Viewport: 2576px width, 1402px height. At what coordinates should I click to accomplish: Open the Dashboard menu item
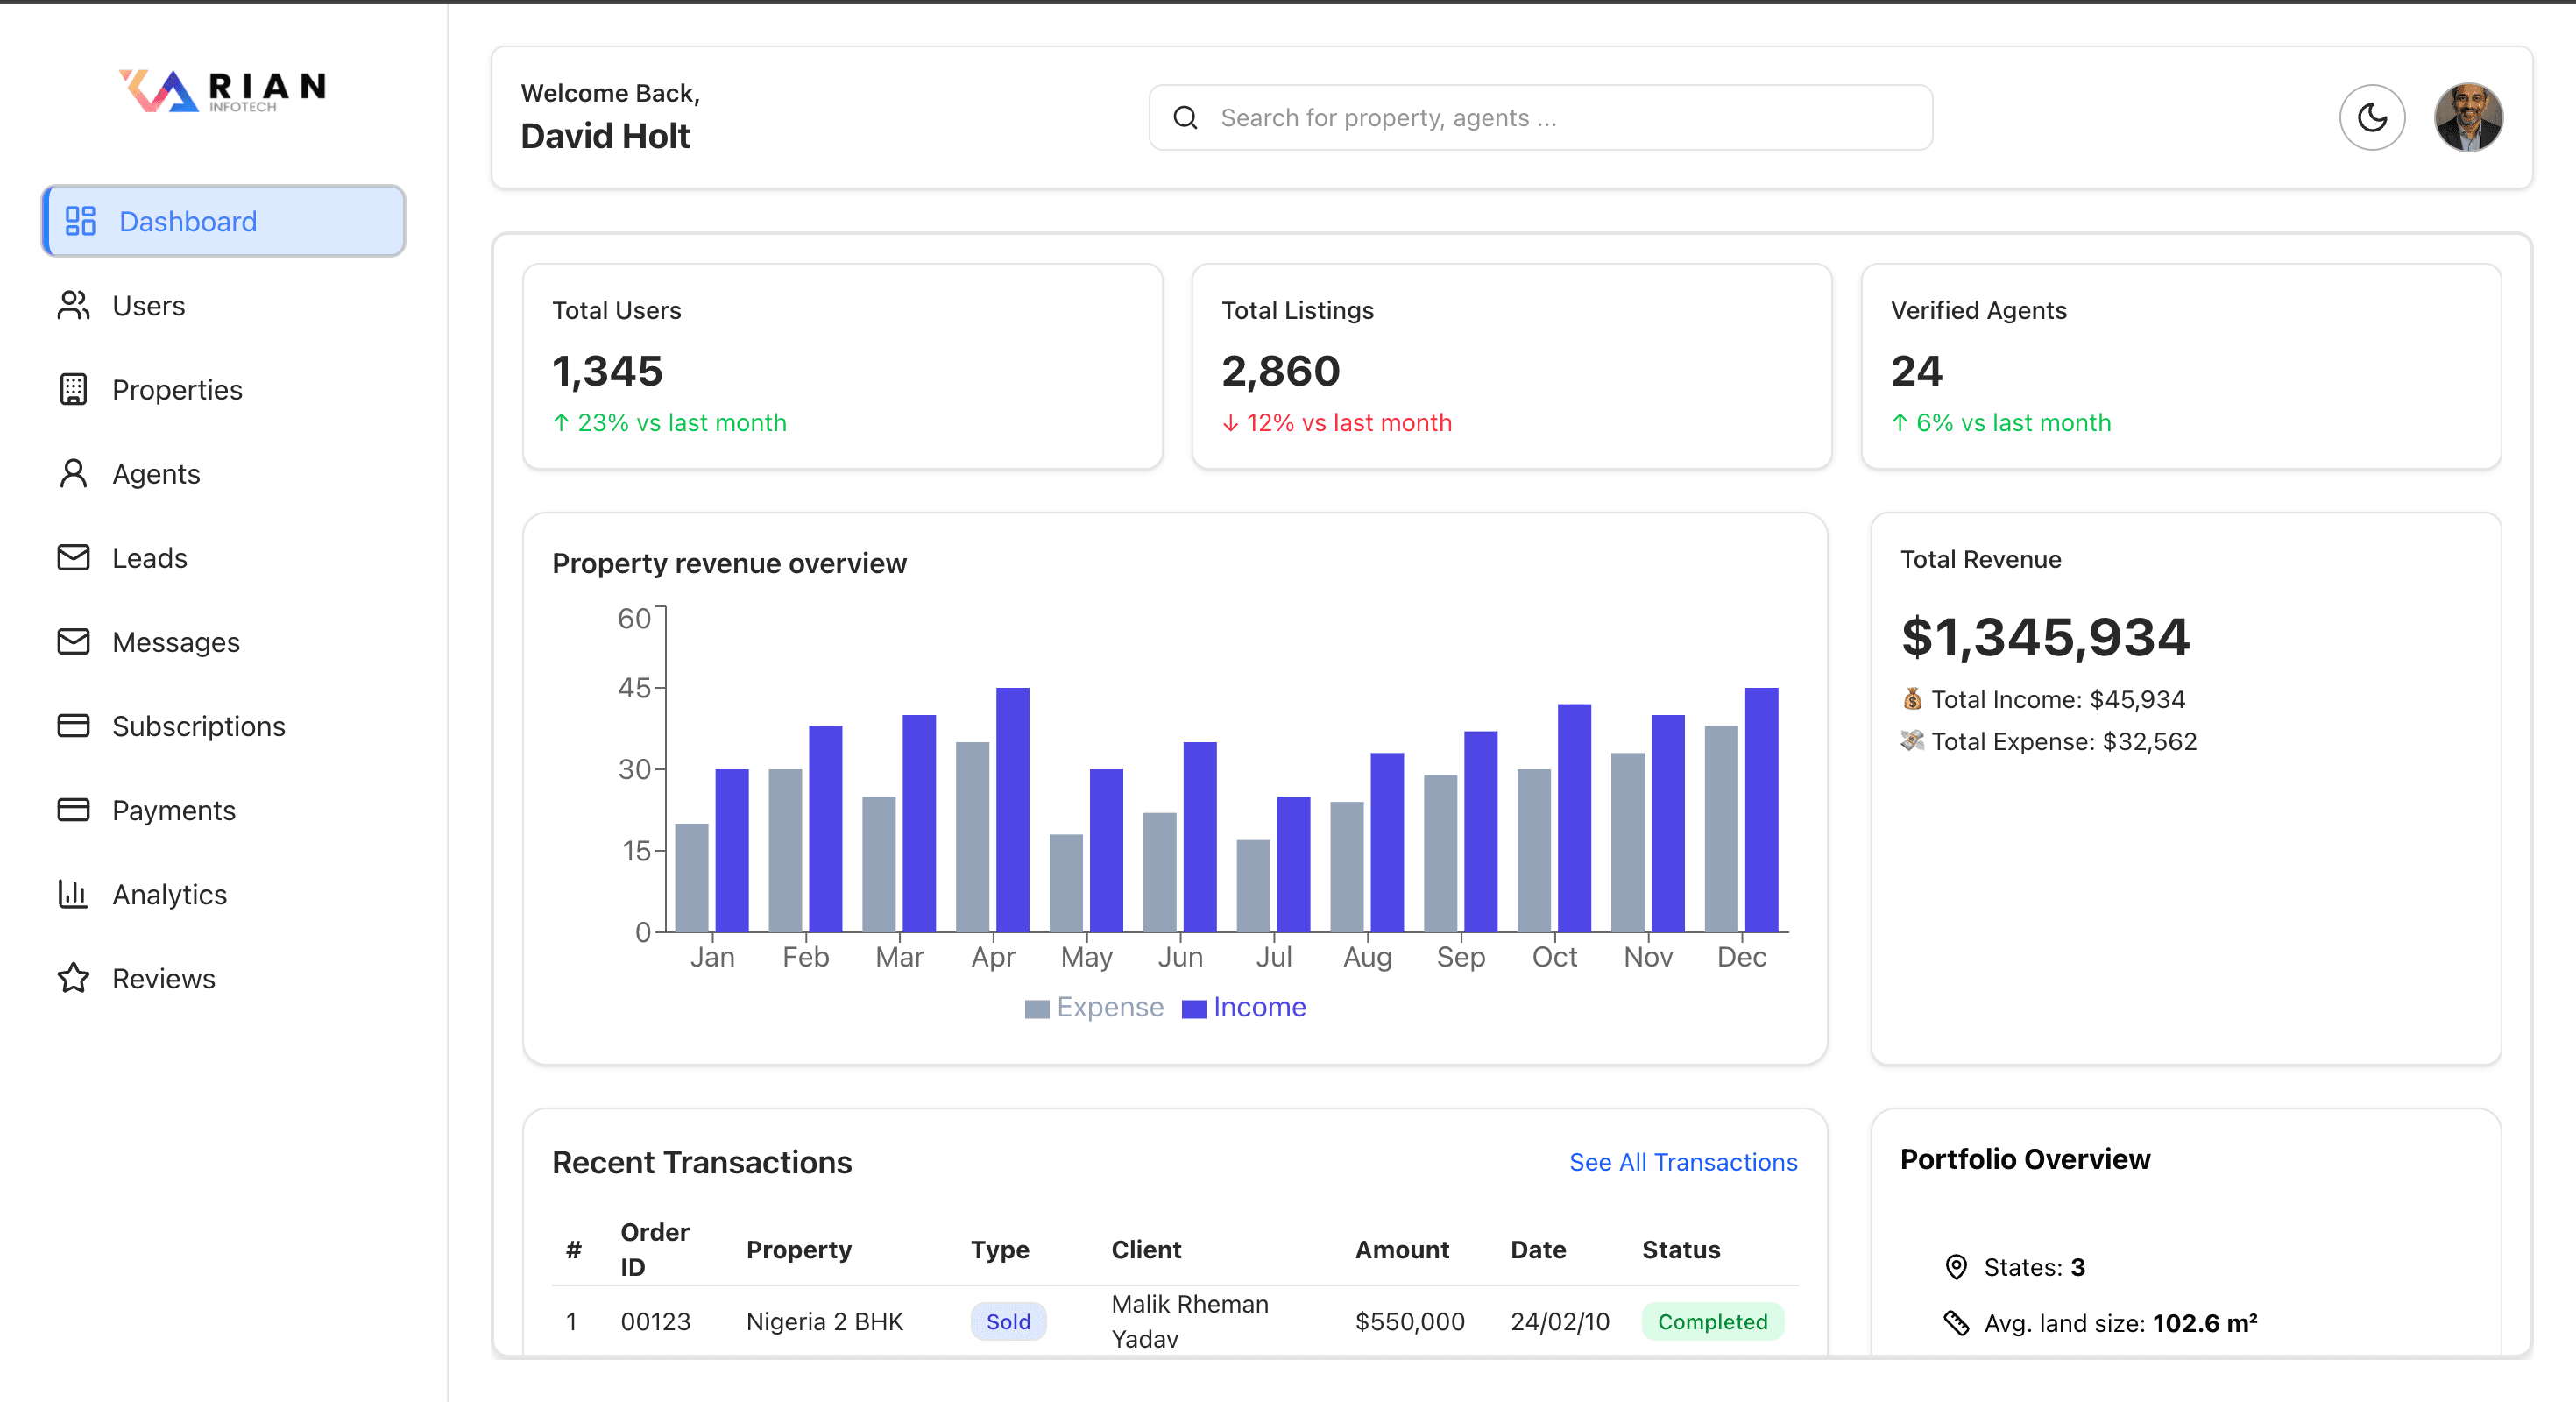pyautogui.click(x=224, y=221)
